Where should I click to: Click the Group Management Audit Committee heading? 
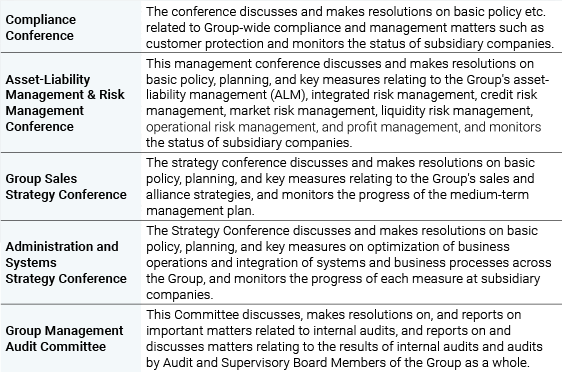(x=64, y=339)
